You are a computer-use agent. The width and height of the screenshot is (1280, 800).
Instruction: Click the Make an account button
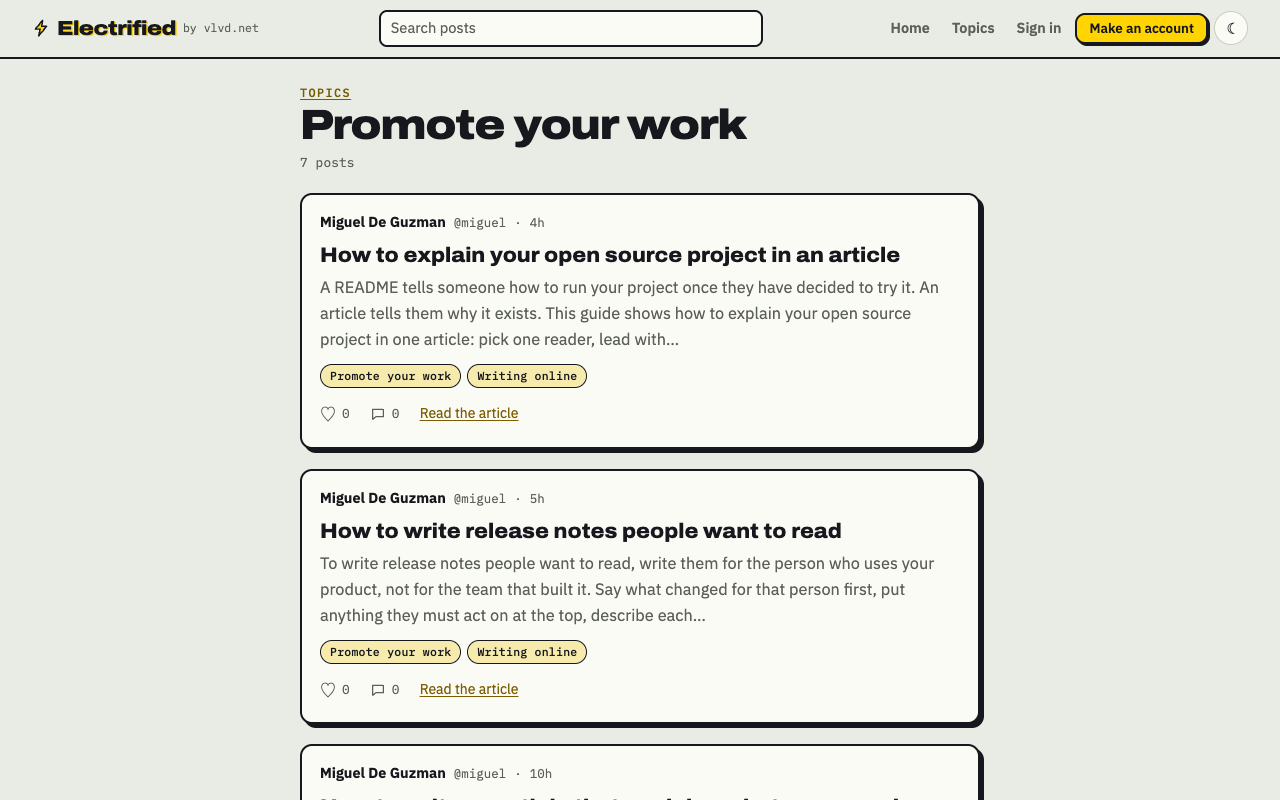pos(1141,28)
